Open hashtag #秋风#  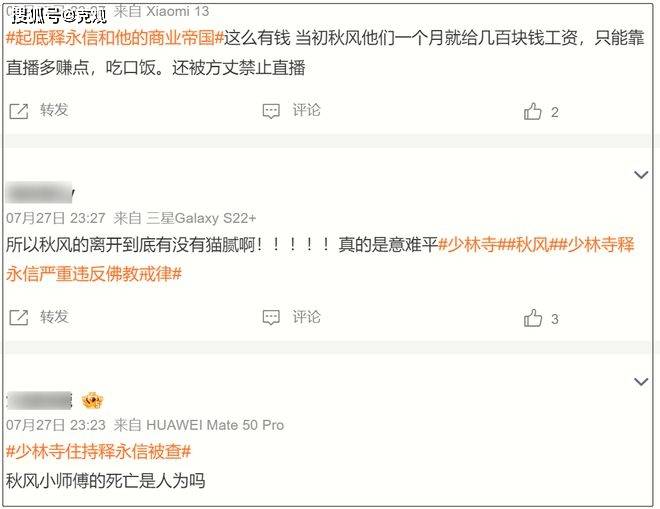click(x=533, y=245)
